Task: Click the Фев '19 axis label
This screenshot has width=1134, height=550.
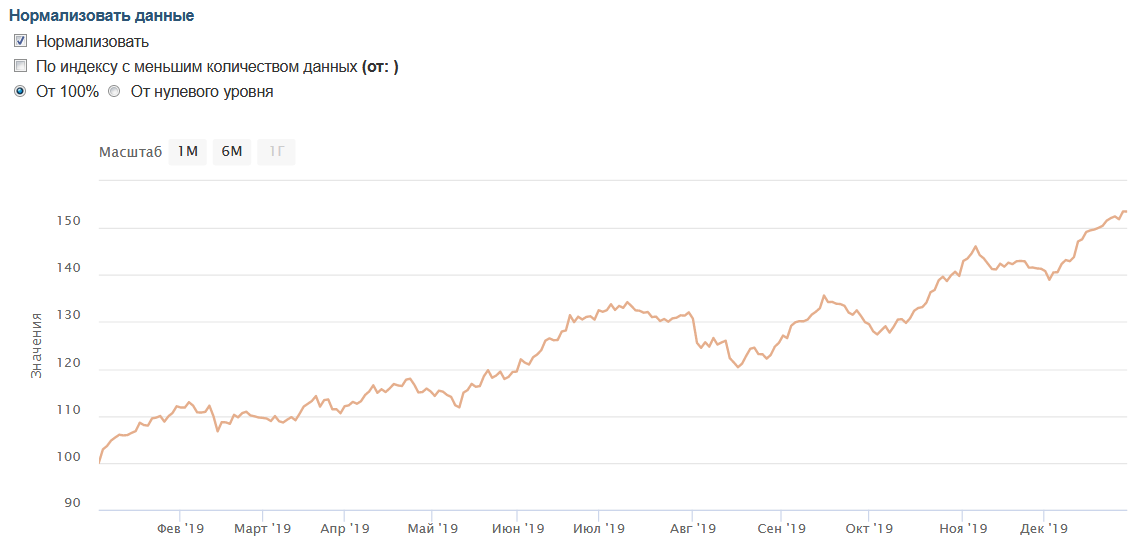Action: click(x=181, y=529)
